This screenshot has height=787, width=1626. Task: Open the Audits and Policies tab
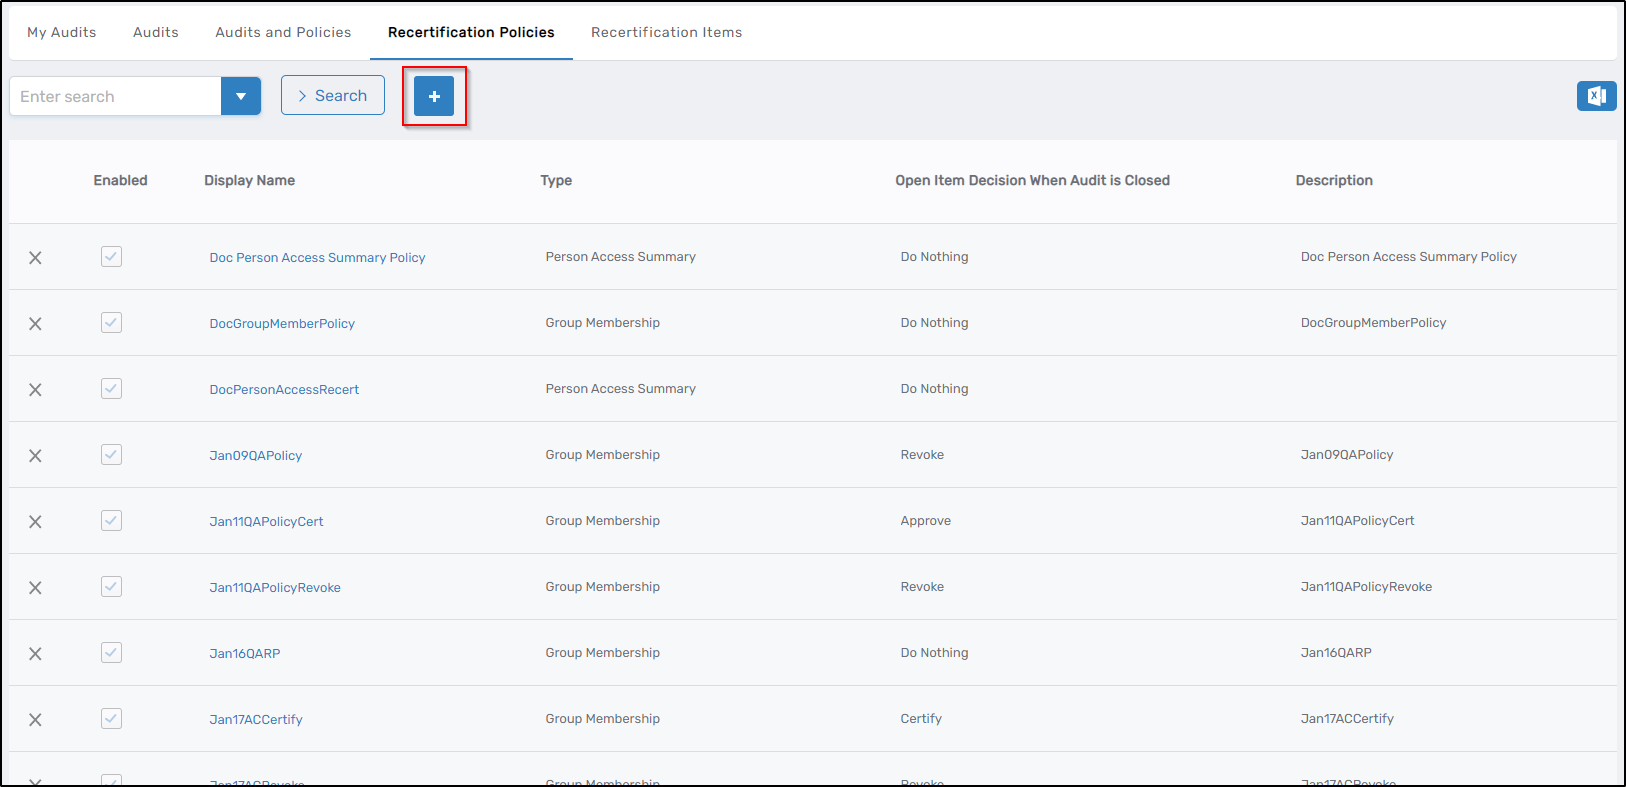click(x=283, y=32)
